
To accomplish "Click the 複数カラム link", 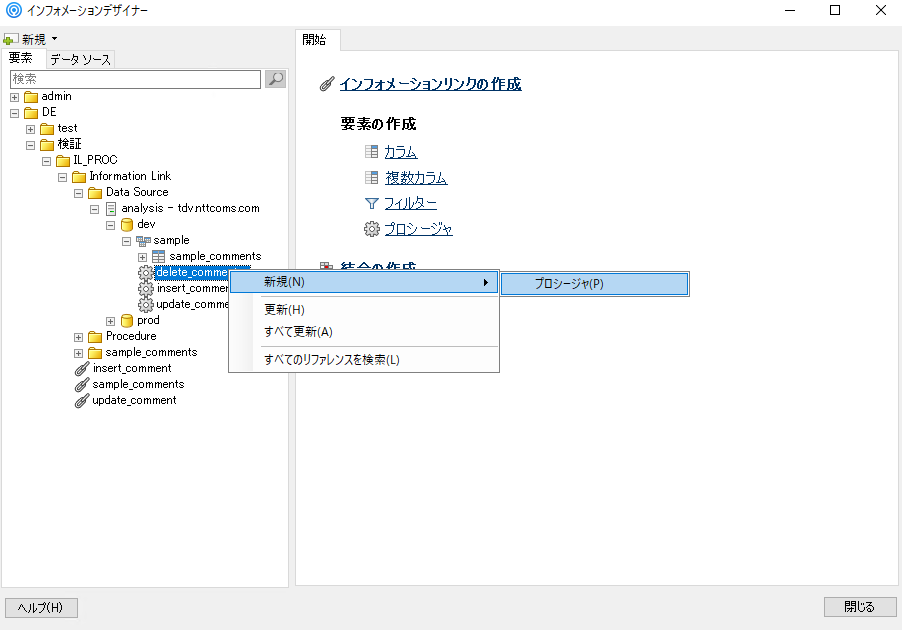I will pyautogui.click(x=416, y=178).
